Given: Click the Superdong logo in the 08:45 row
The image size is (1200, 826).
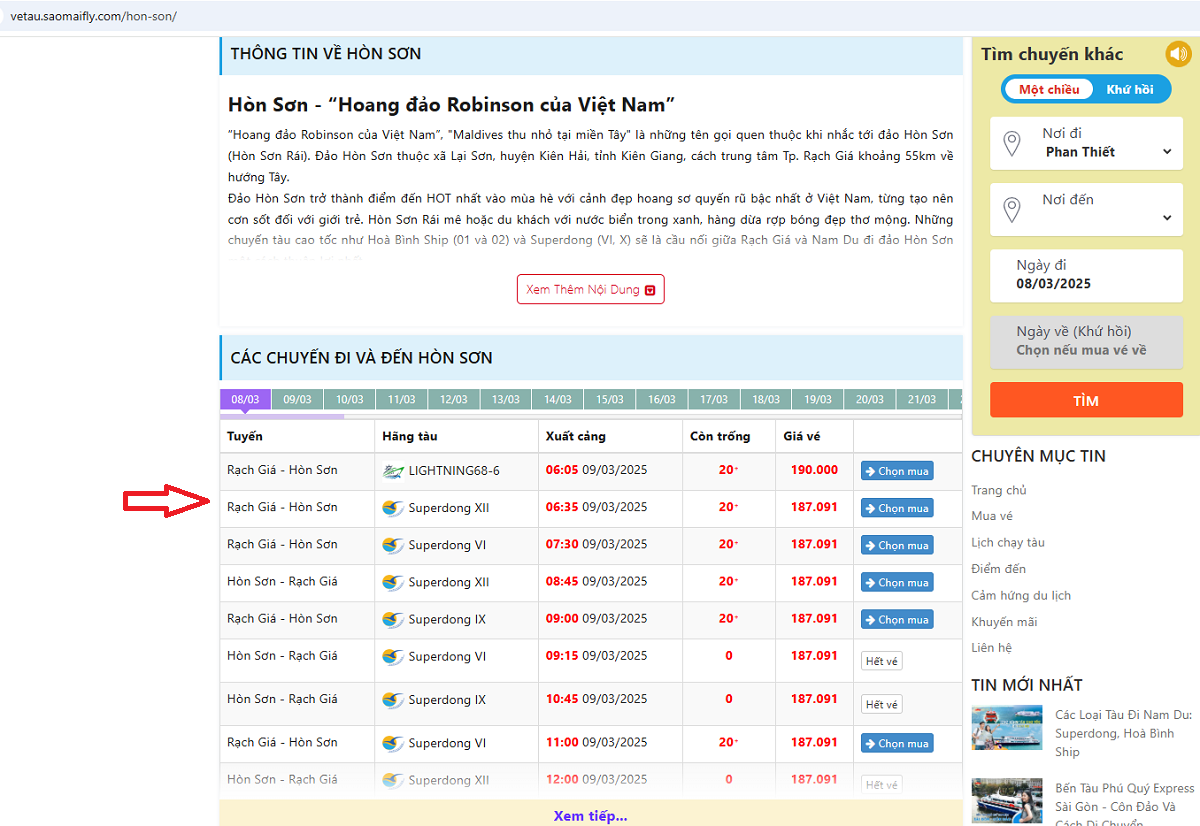Looking at the screenshot, I should coord(393,582).
